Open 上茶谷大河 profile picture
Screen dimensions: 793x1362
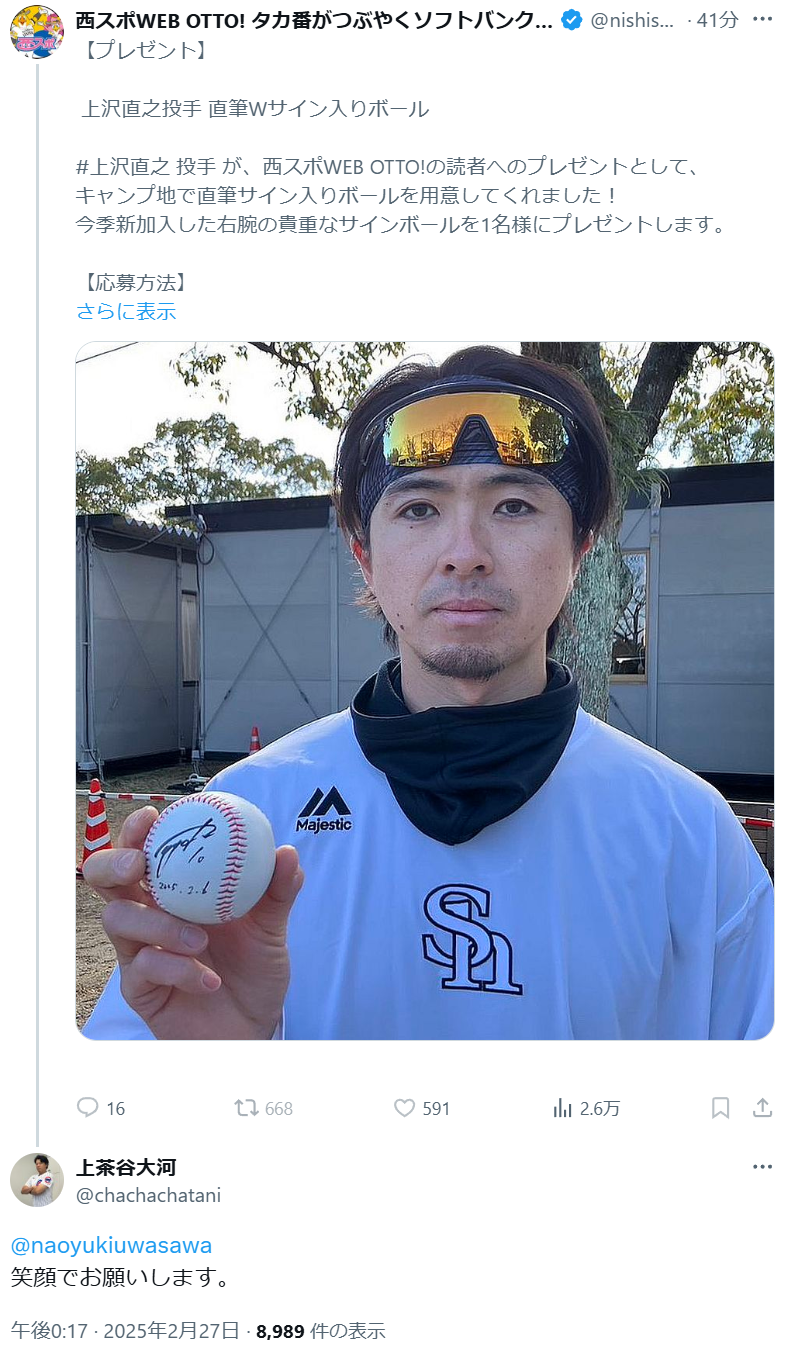click(37, 1180)
